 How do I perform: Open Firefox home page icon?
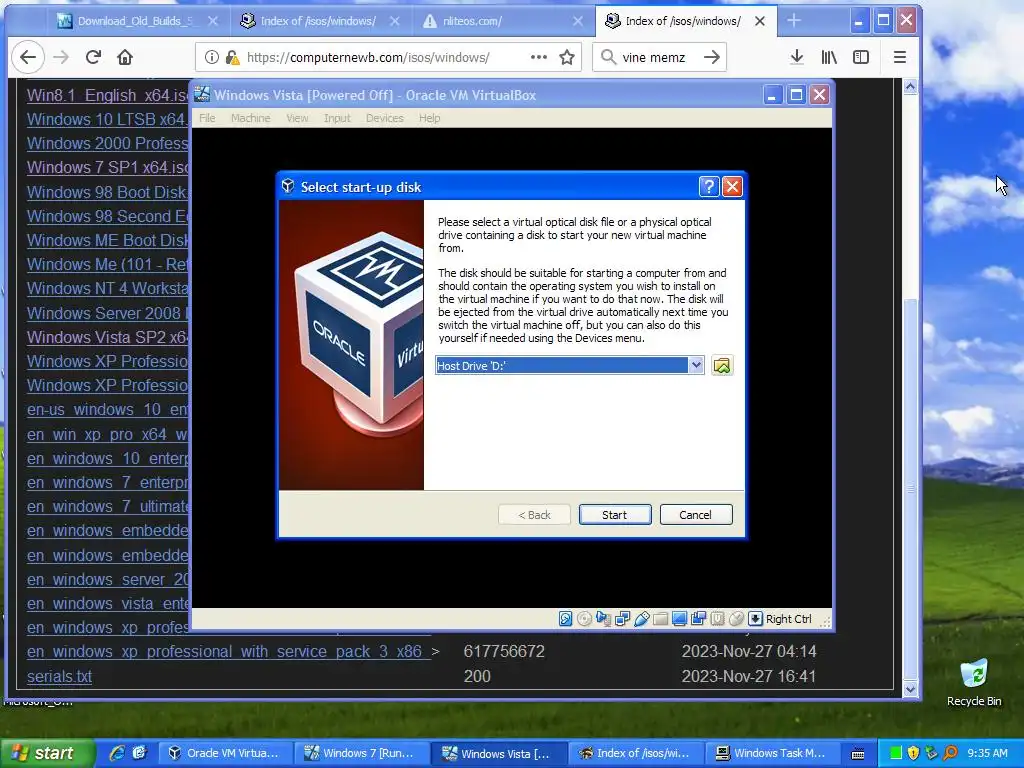click(125, 57)
